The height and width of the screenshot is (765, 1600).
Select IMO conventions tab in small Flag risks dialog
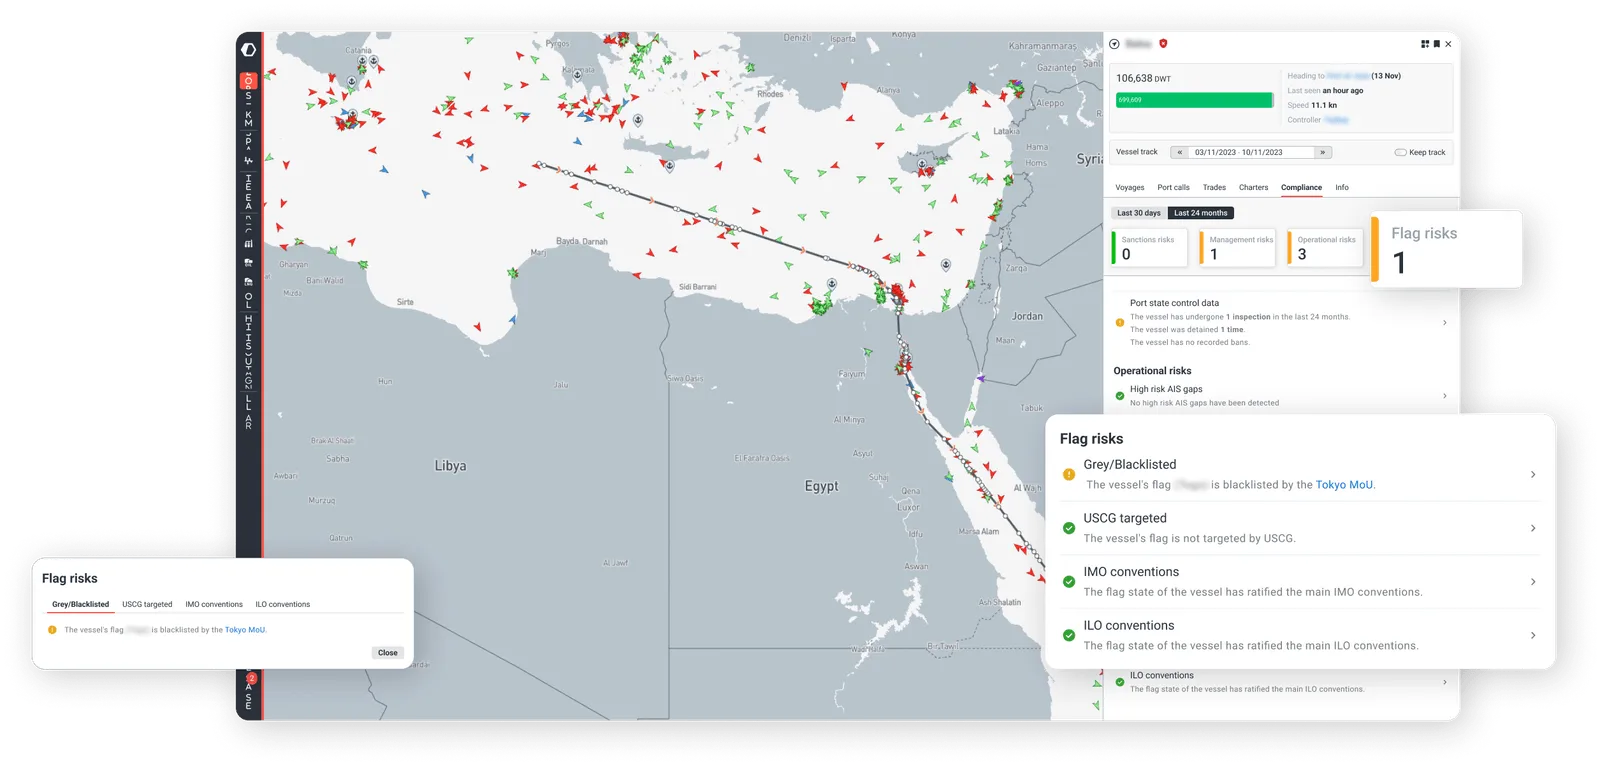pos(214,604)
